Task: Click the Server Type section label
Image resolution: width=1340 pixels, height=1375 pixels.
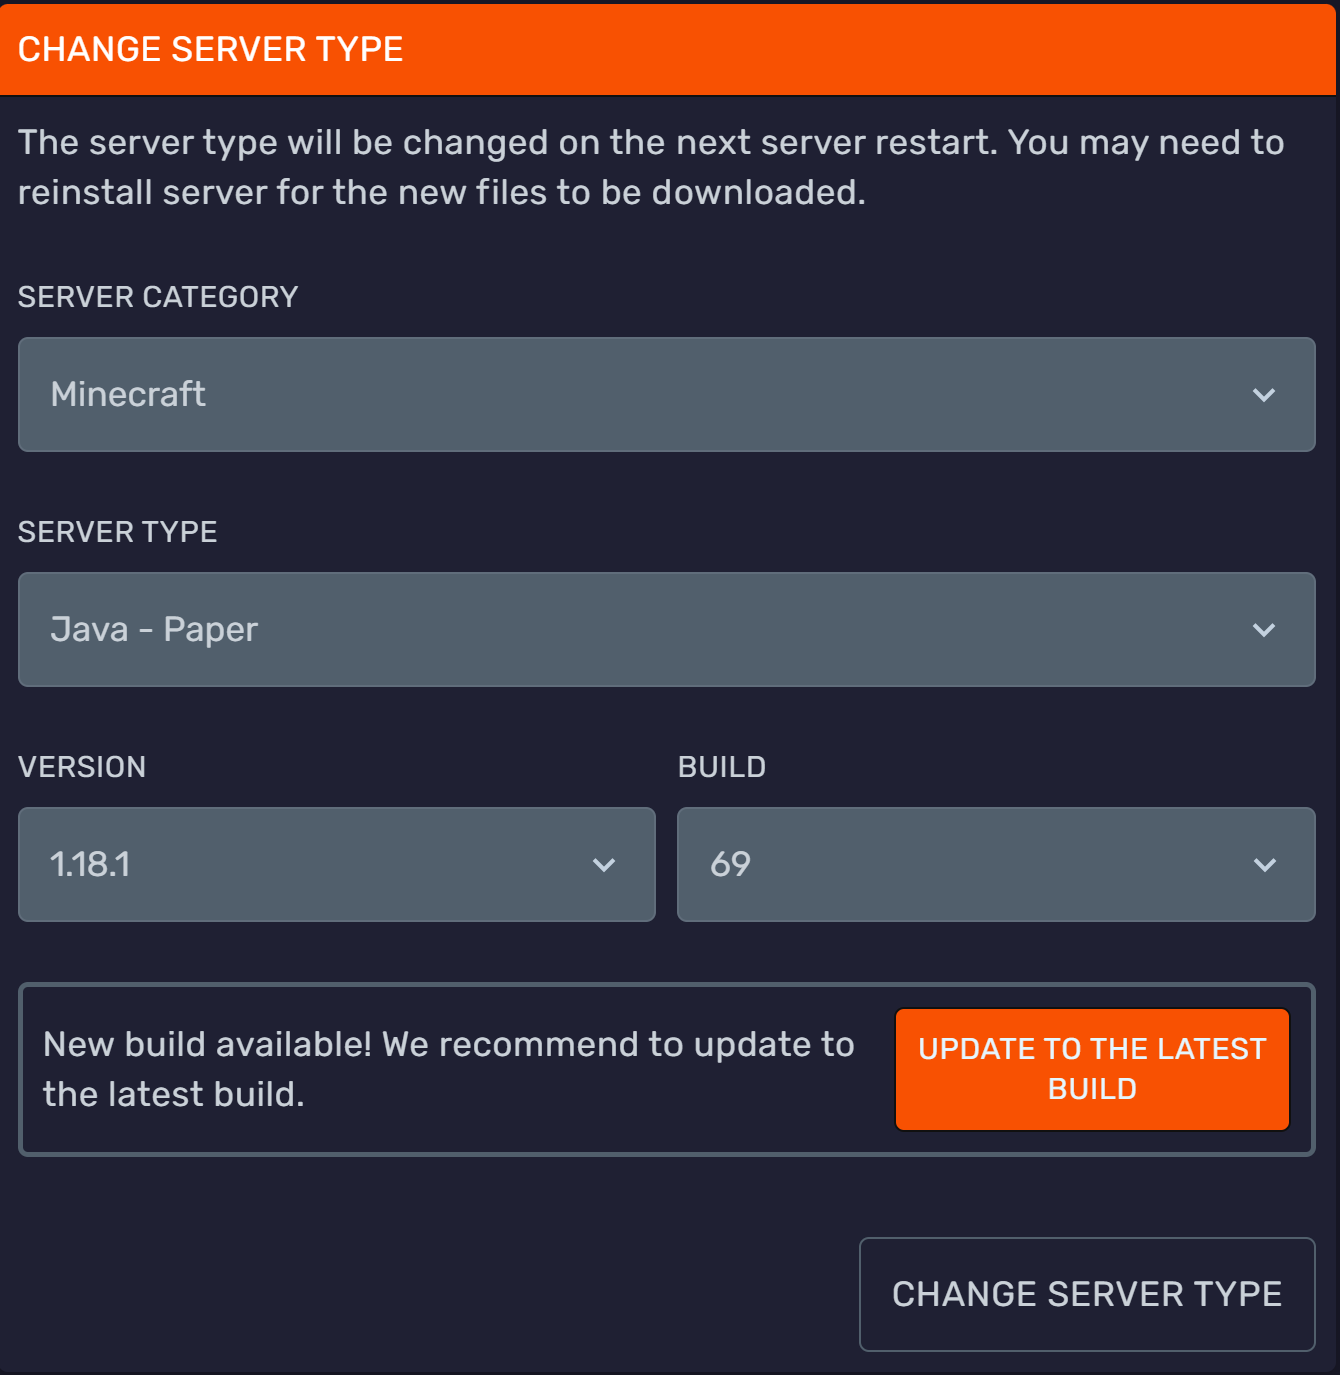Action: point(117,531)
